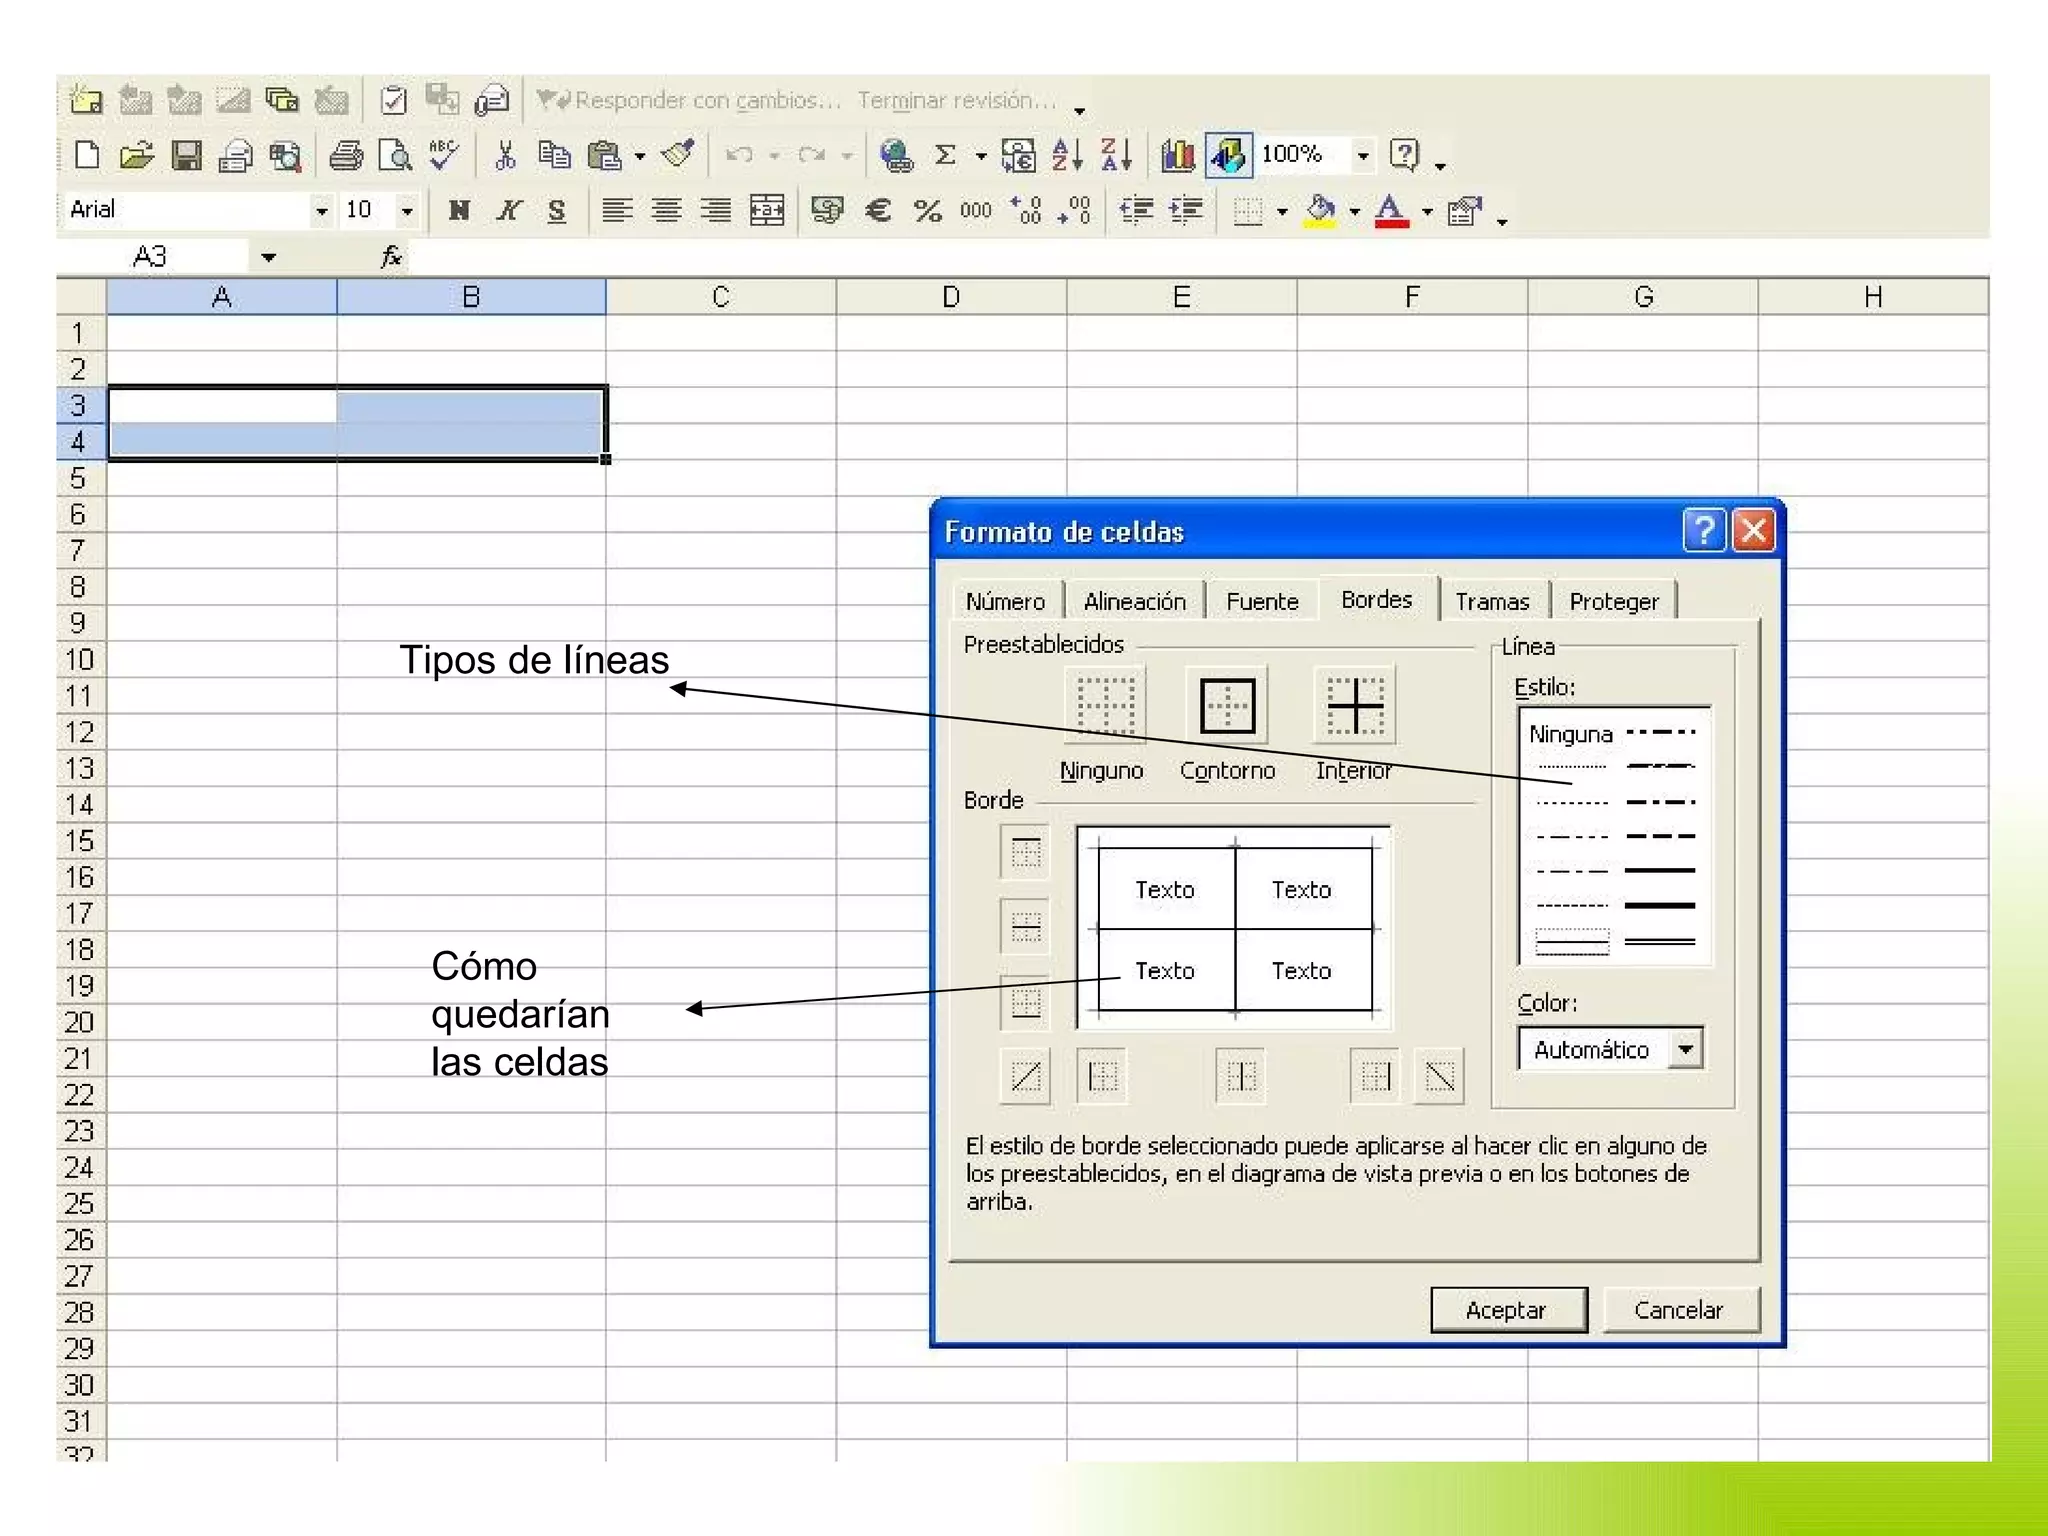This screenshot has height=1536, width=2048.
Task: Select the Contorno border preset
Action: [1227, 706]
